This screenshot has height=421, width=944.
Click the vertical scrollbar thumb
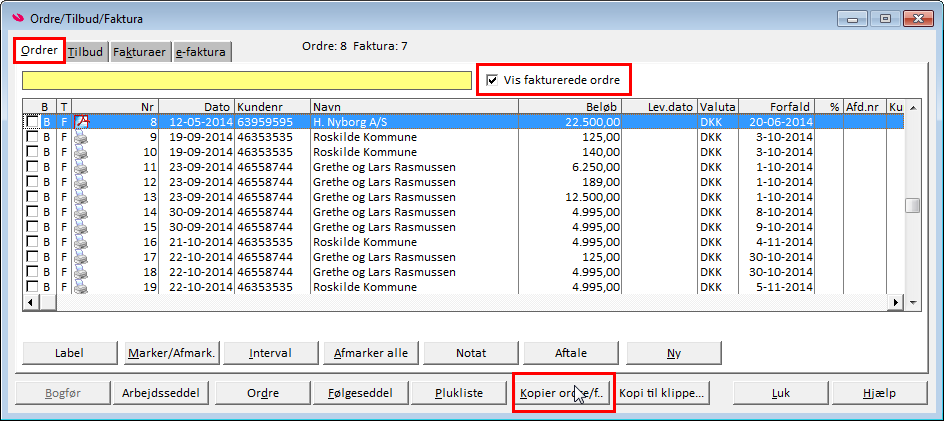(x=913, y=205)
